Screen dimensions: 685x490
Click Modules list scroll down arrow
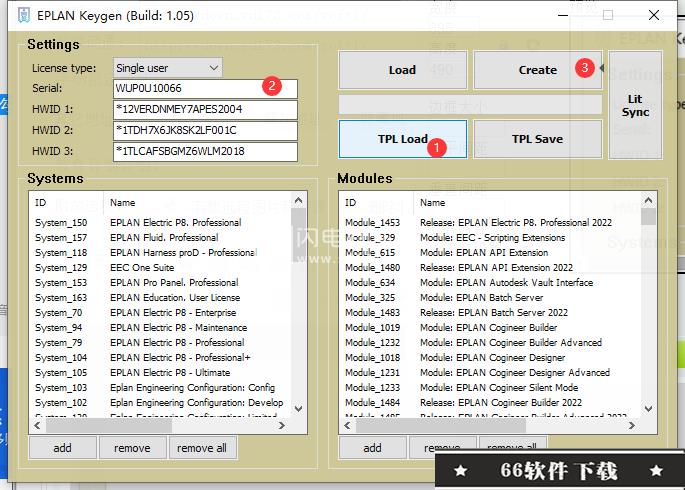pyautogui.click(x=649, y=409)
